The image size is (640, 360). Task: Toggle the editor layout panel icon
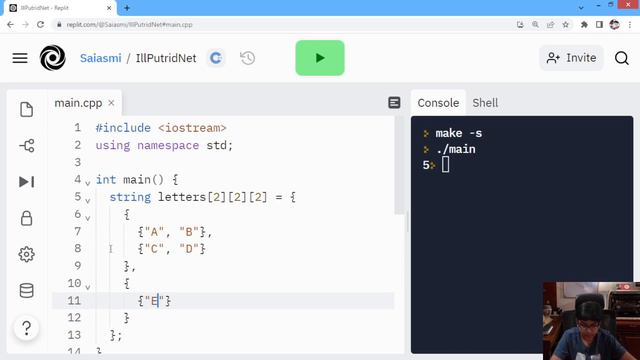[394, 103]
